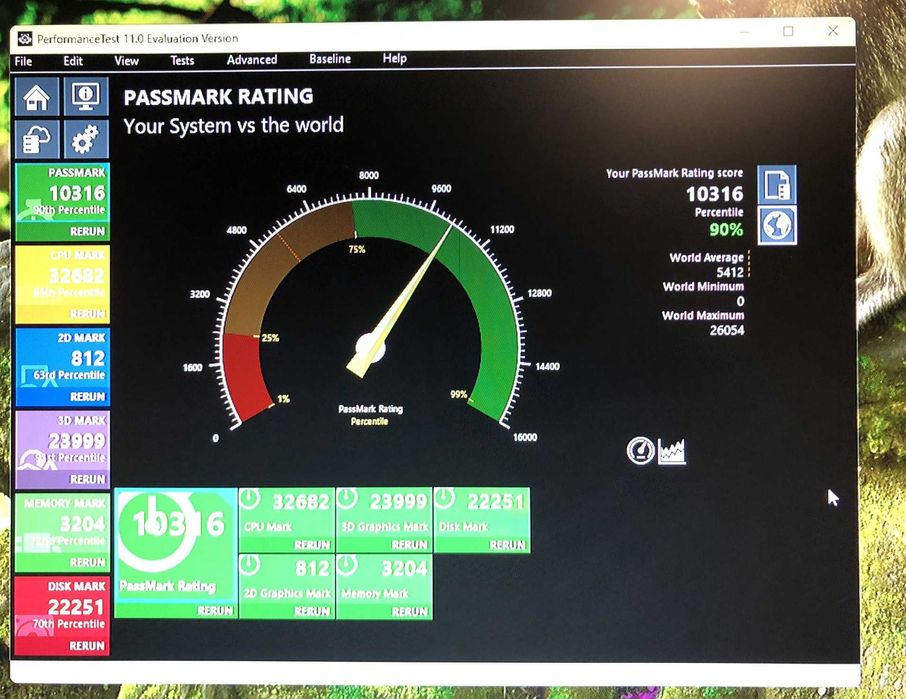Open the View menu

pos(126,61)
